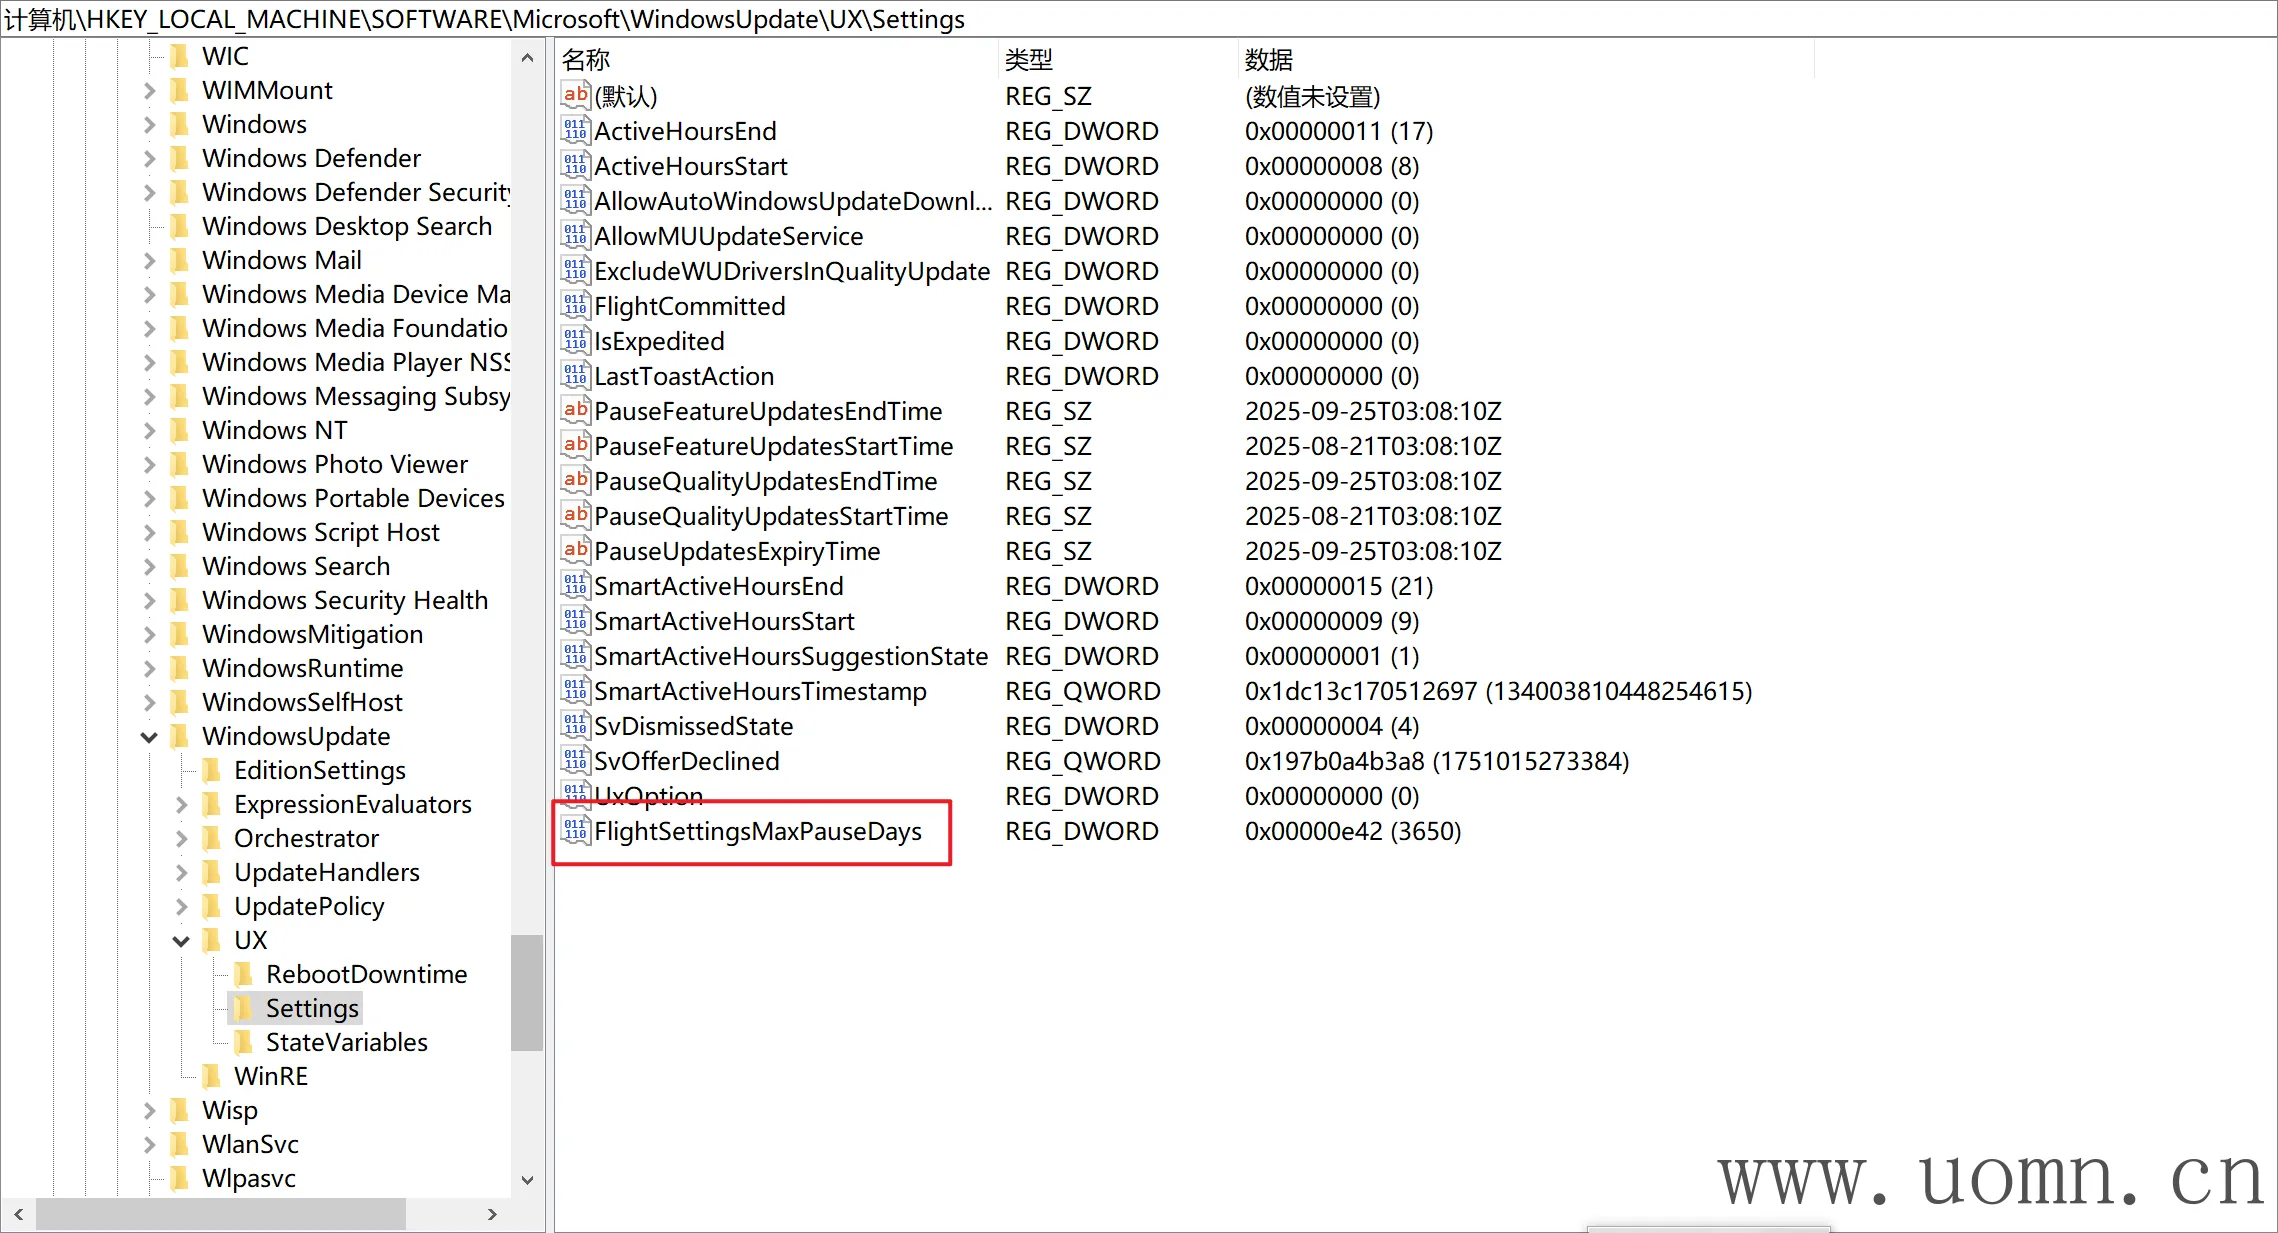Collapse the UX key chevron
Image resolution: width=2278 pixels, height=1233 pixels.
181,941
